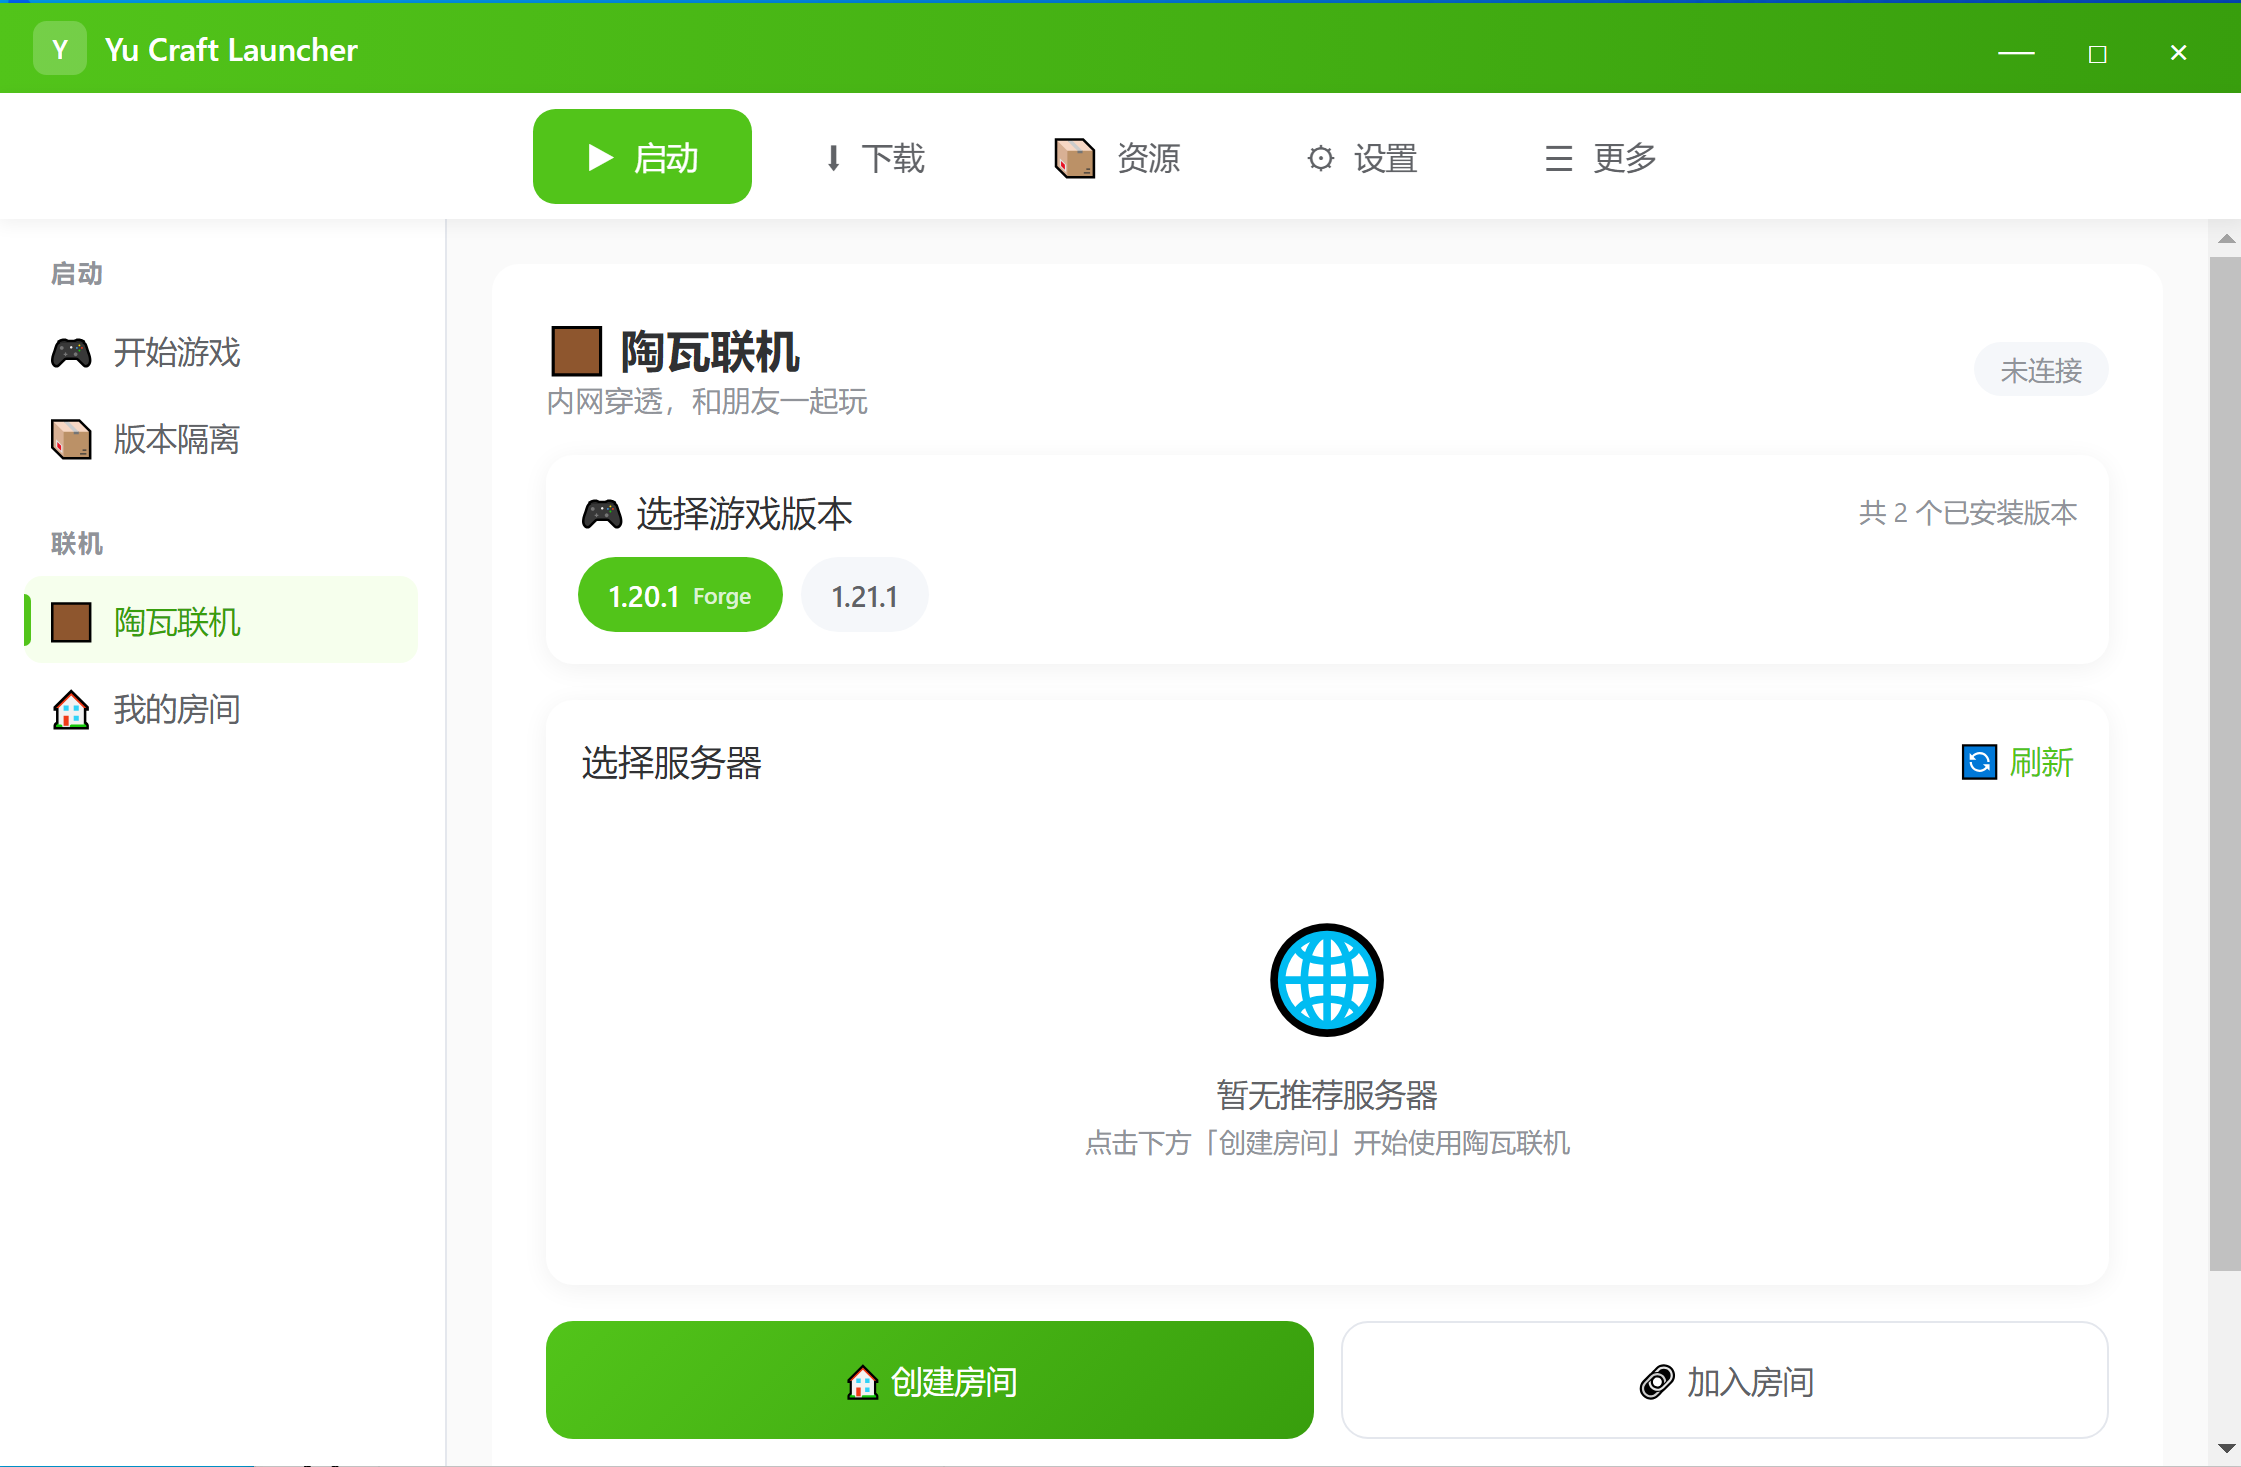Click the 未连接 status badge
Viewport: 2241px width, 1467px height.
(2040, 370)
